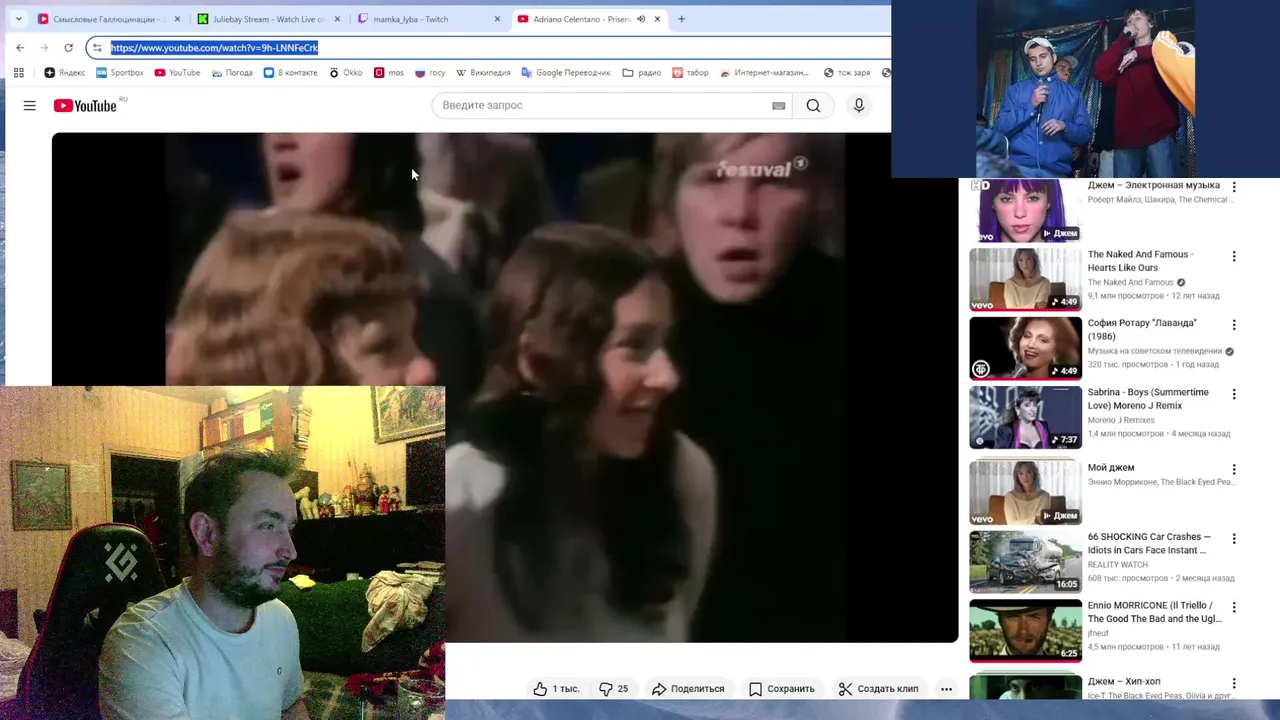Go to YouTube home via the logo
Viewport: 1280px width, 720px height.
85,105
